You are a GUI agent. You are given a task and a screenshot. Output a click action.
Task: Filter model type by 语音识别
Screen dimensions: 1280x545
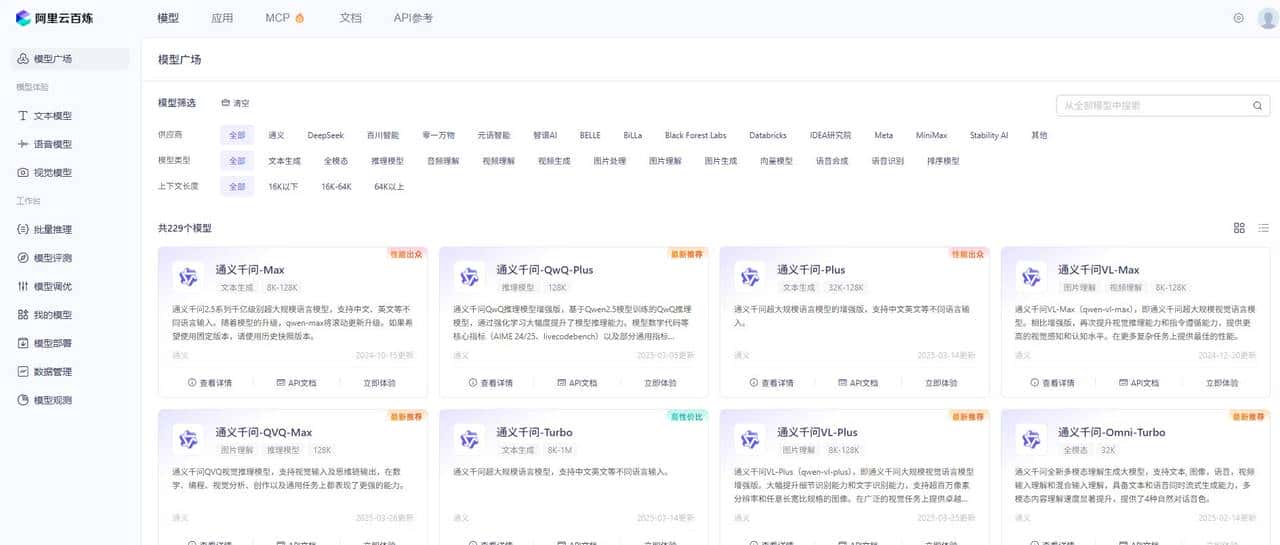887,161
